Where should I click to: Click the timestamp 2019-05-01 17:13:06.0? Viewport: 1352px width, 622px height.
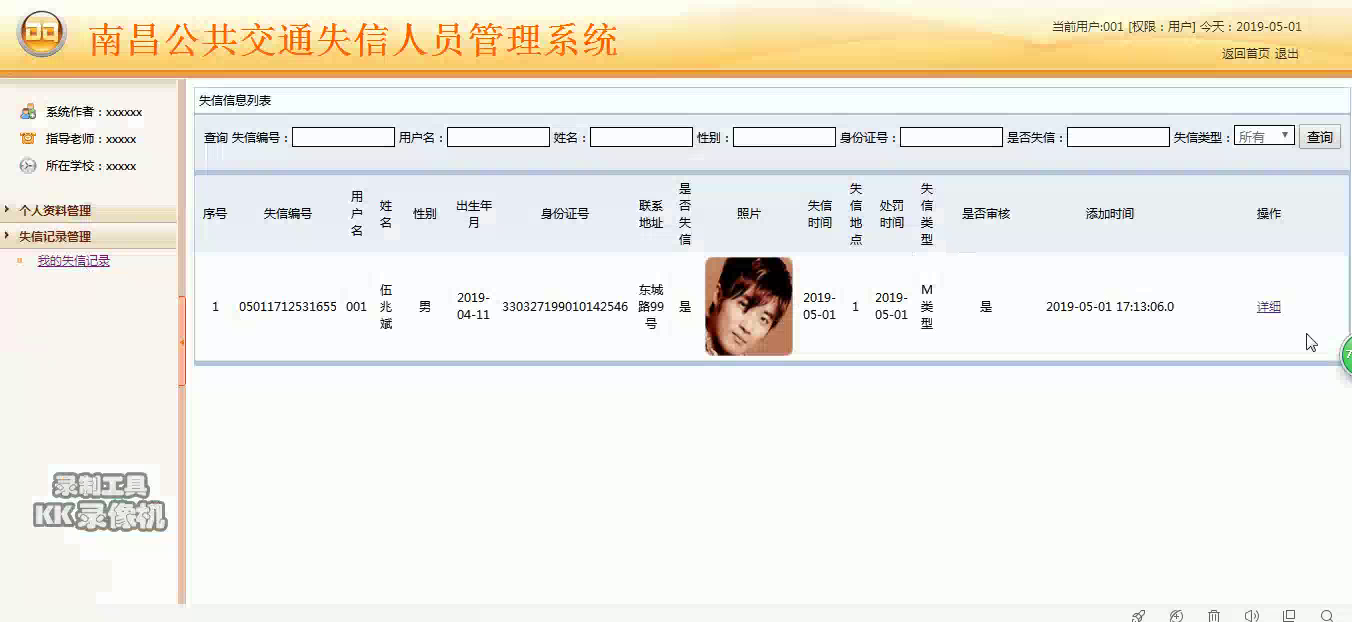point(1110,307)
